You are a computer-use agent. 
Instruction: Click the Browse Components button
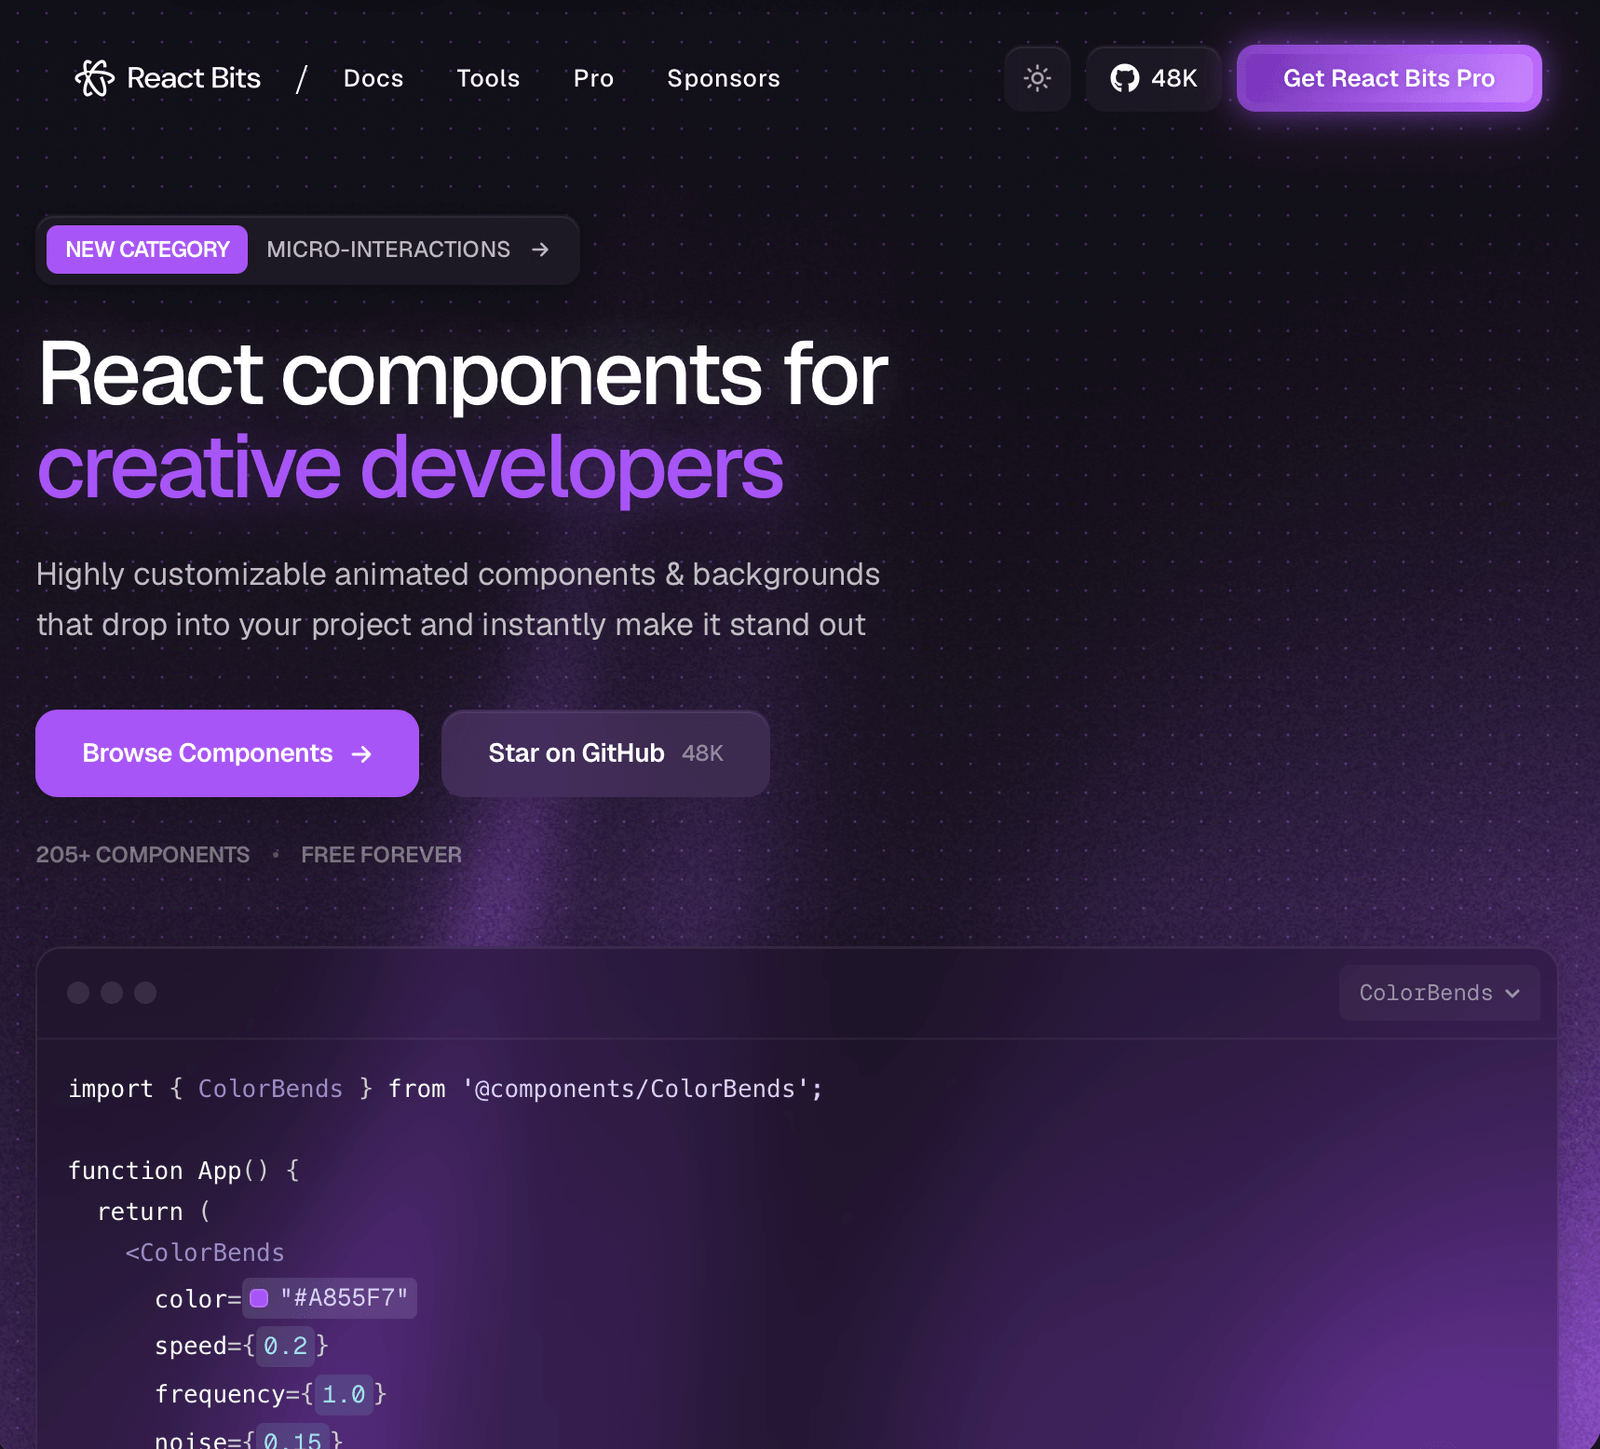(227, 753)
